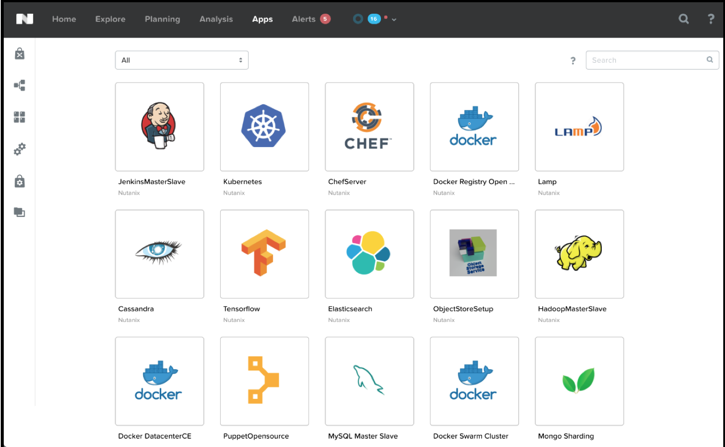Click the Mongo Sharding name label
Viewport: 725px width, 447px height.
tap(565, 436)
